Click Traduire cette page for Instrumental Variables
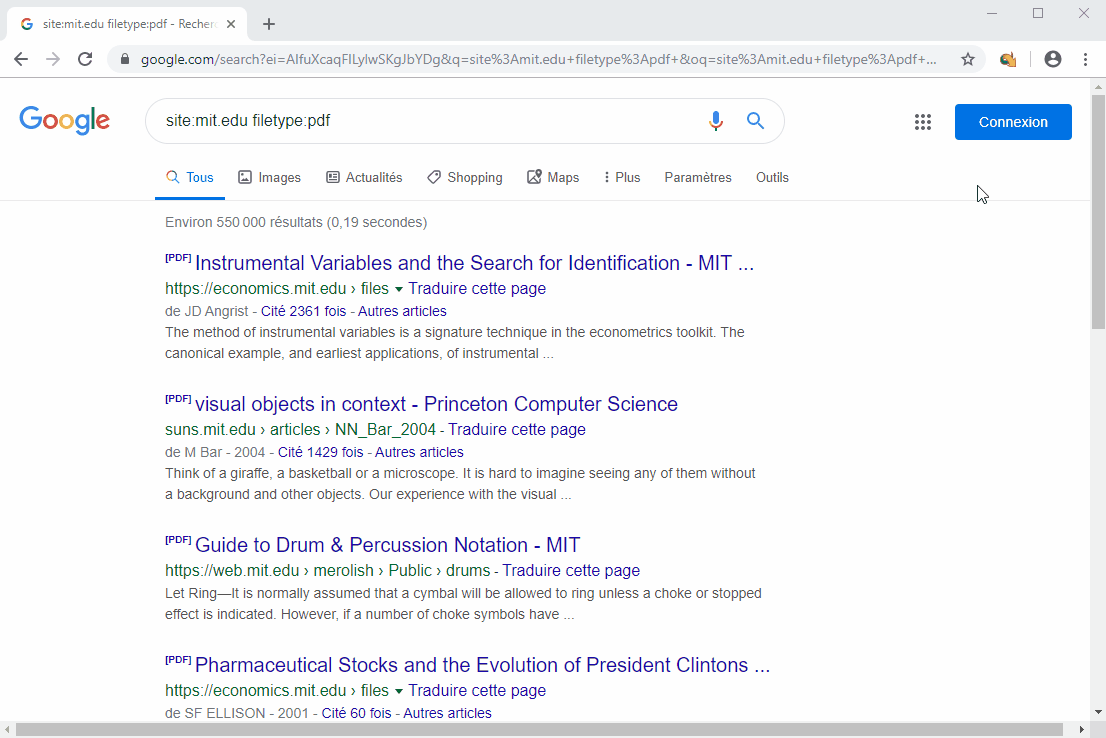Image resolution: width=1106 pixels, height=738 pixels. point(477,289)
